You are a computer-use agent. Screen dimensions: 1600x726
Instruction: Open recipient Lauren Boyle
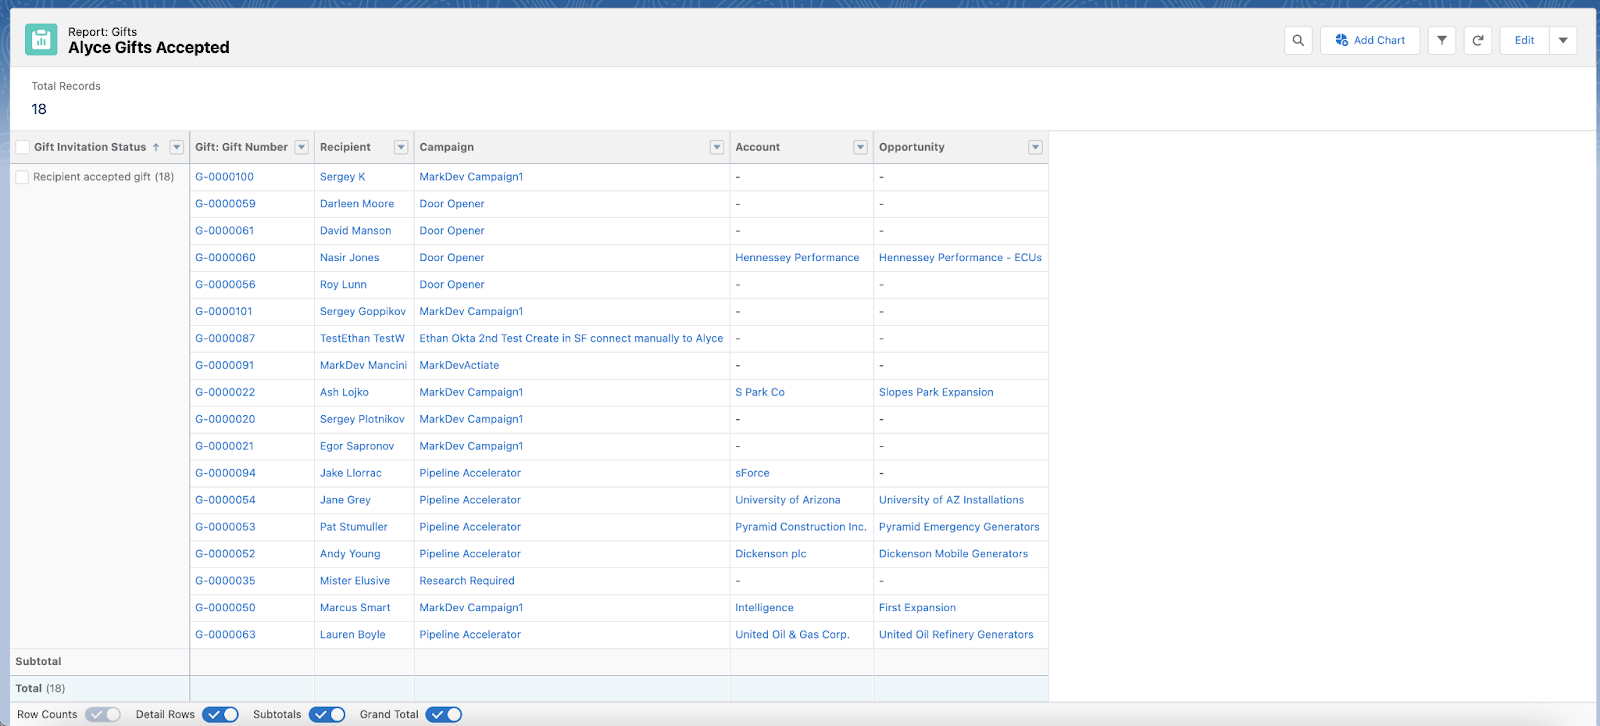click(353, 636)
